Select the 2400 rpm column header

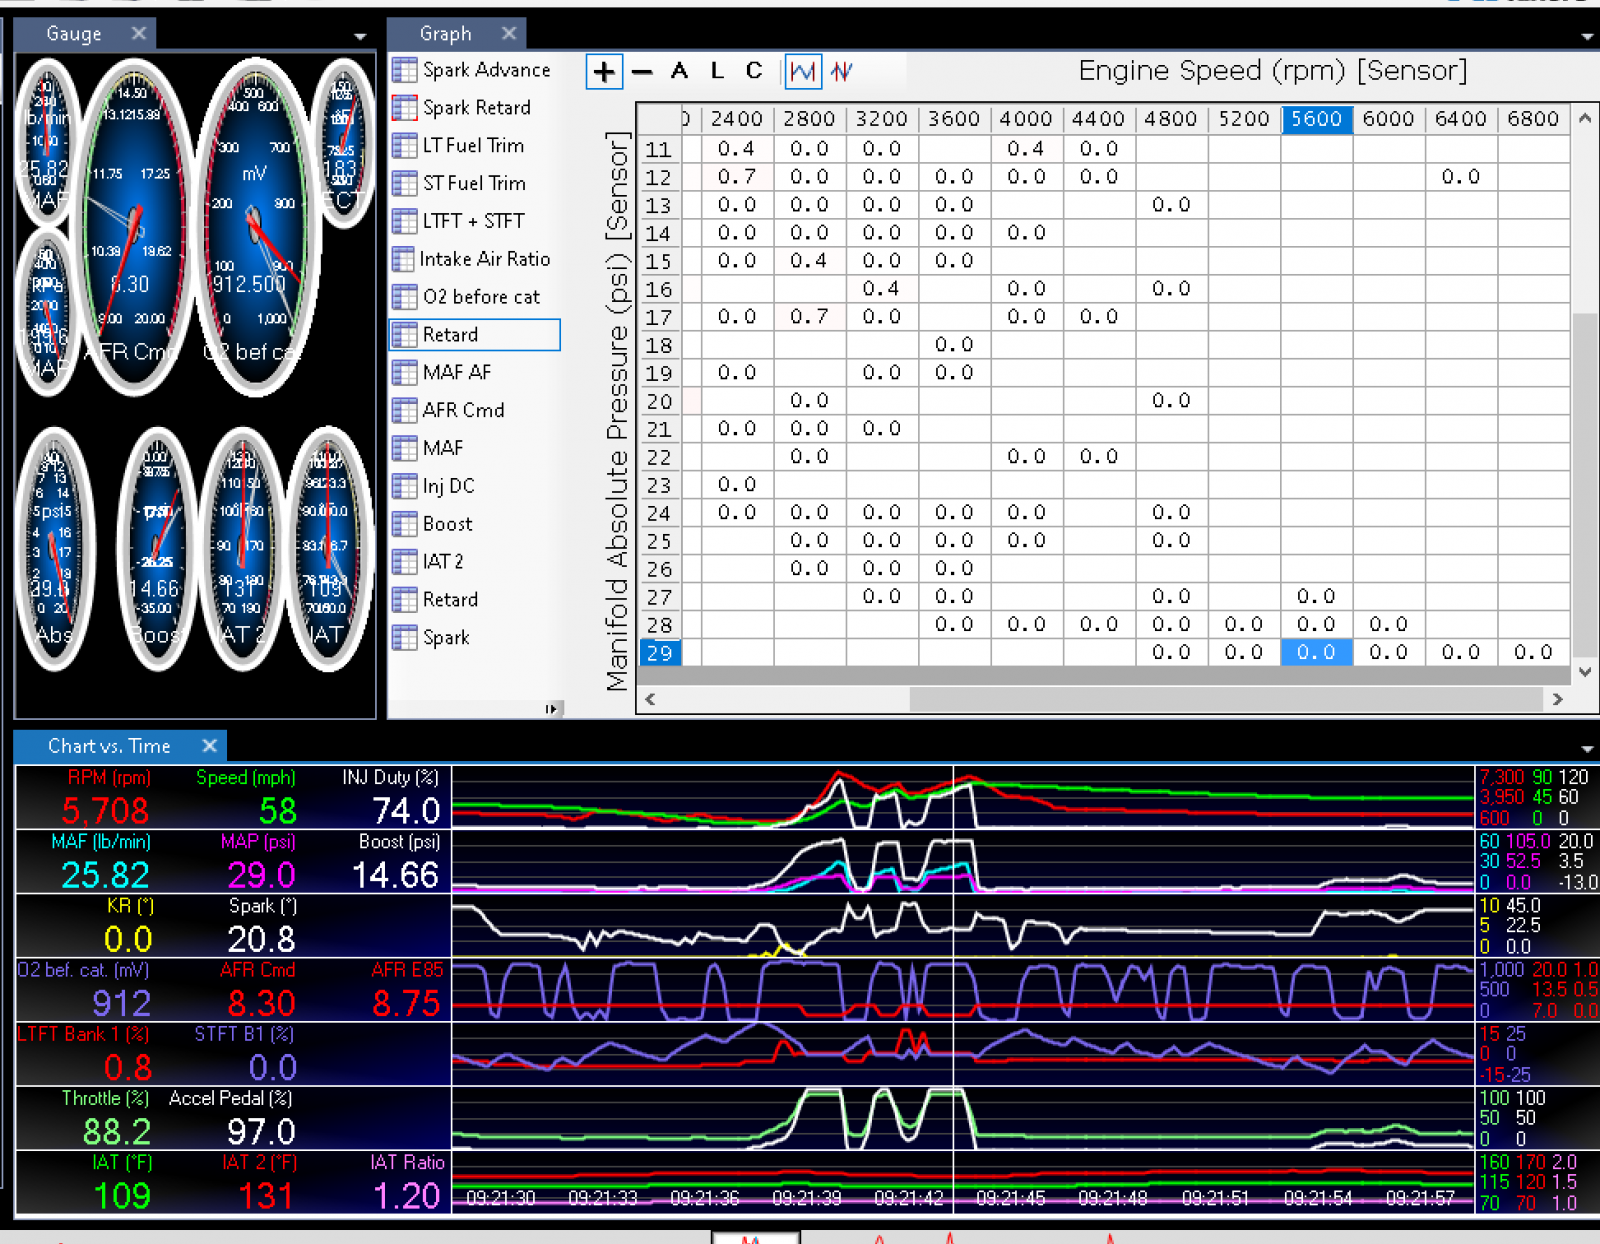pos(737,119)
